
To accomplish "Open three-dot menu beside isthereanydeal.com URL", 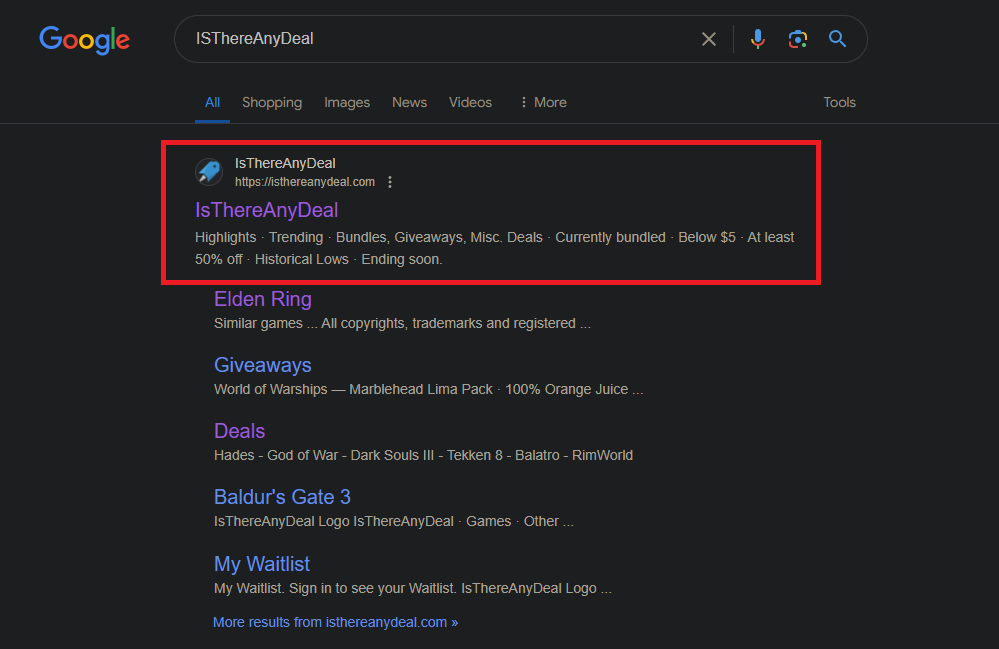I will click(390, 182).
